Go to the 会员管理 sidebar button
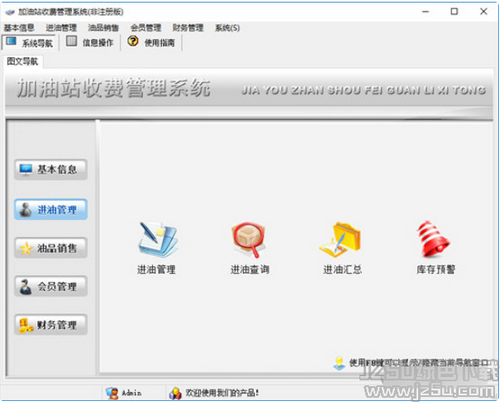The image size is (500, 402). pyautogui.click(x=51, y=286)
